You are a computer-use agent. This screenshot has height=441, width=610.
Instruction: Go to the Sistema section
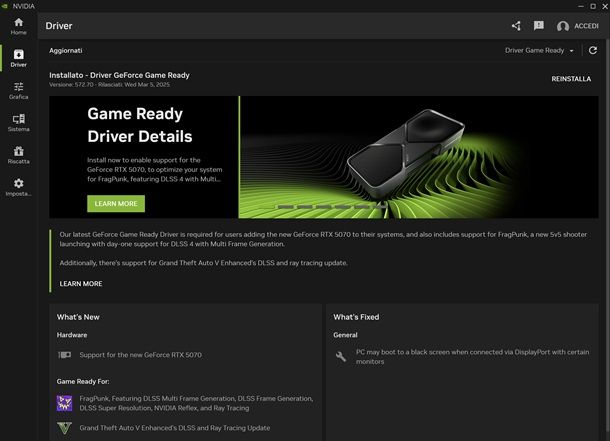point(18,123)
